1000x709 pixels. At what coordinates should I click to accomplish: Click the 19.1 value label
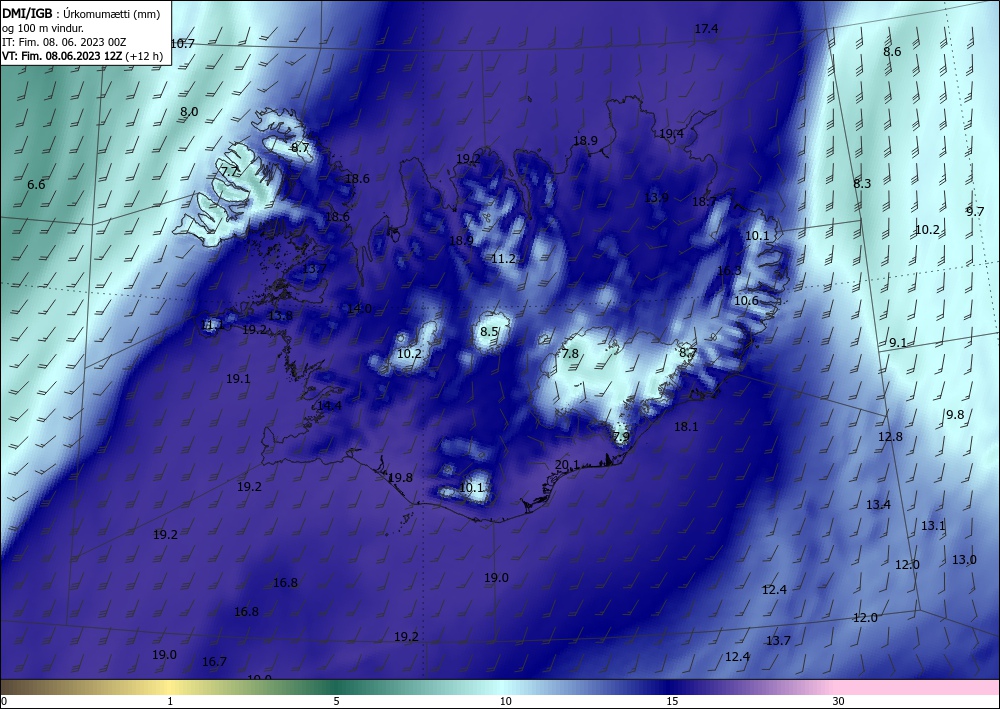click(x=238, y=379)
